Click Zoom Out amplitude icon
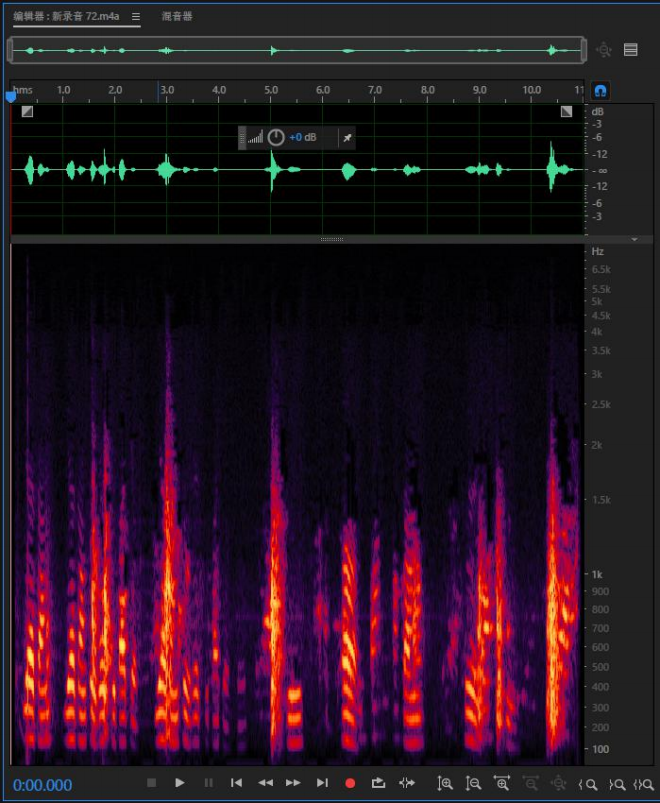This screenshot has width=660, height=803. [x=473, y=783]
